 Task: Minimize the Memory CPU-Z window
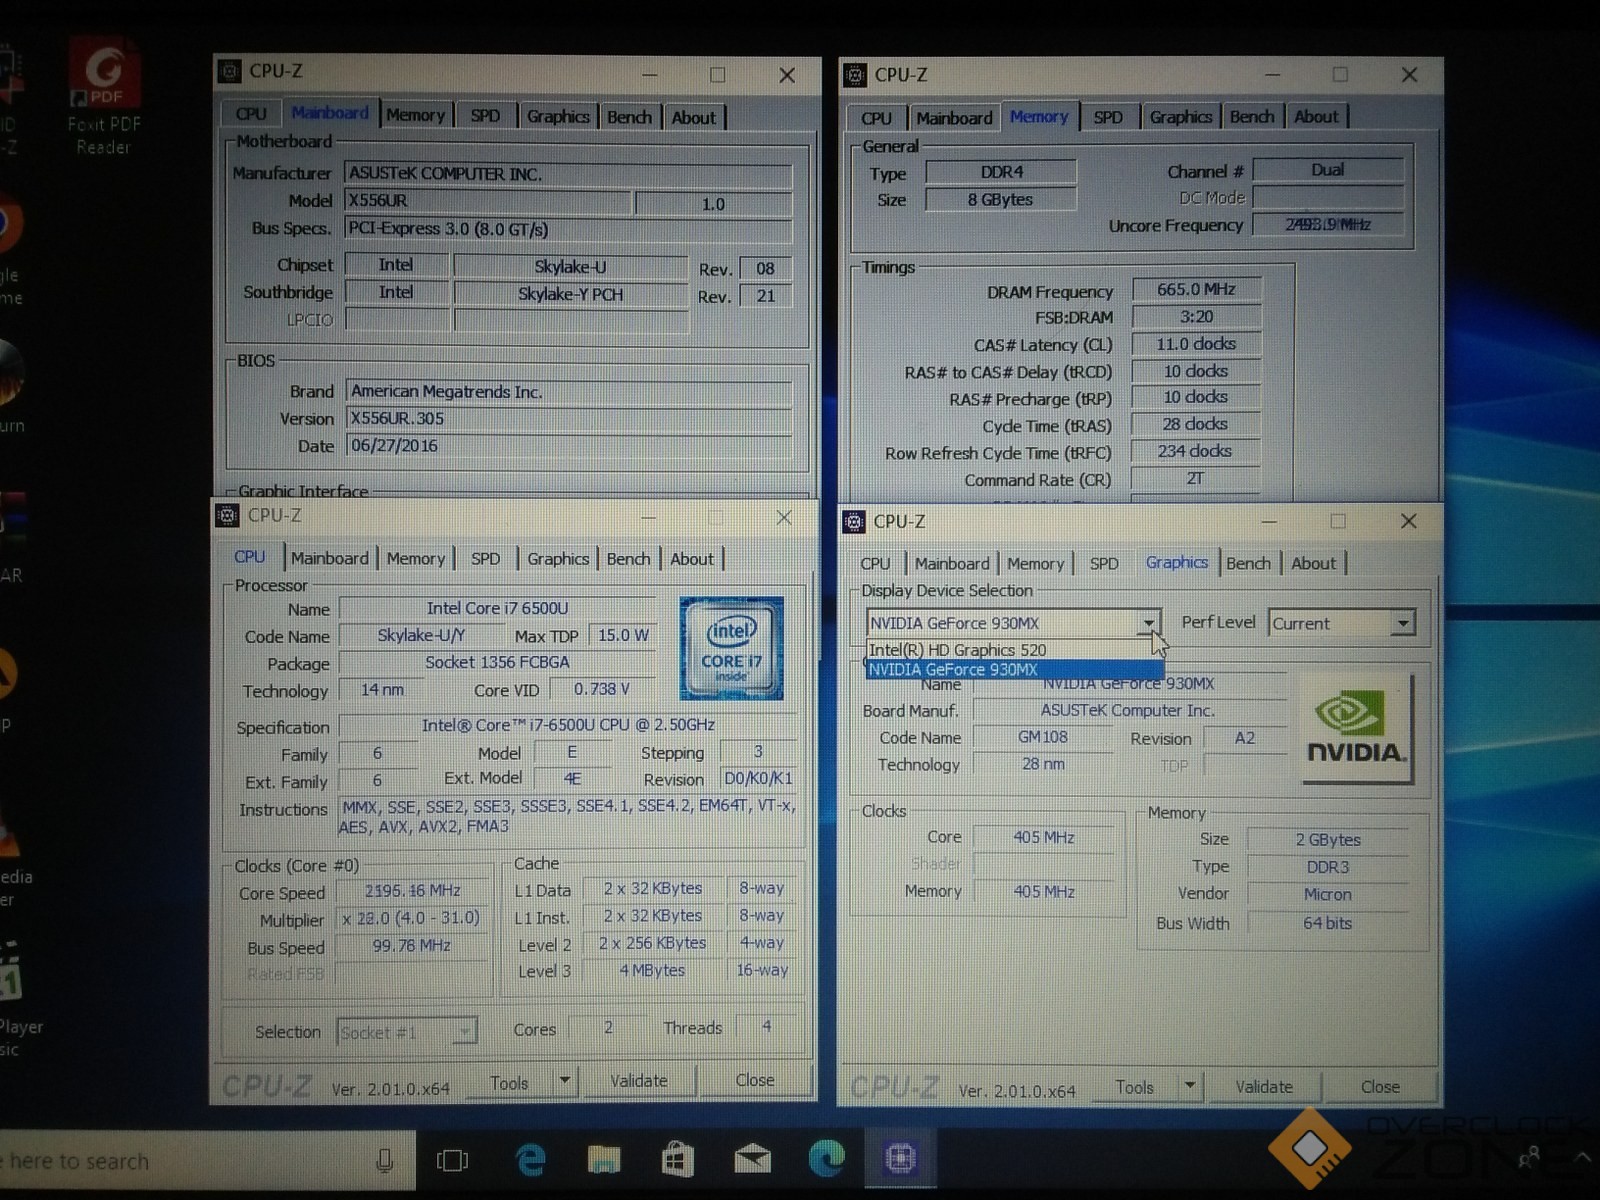tap(1273, 75)
